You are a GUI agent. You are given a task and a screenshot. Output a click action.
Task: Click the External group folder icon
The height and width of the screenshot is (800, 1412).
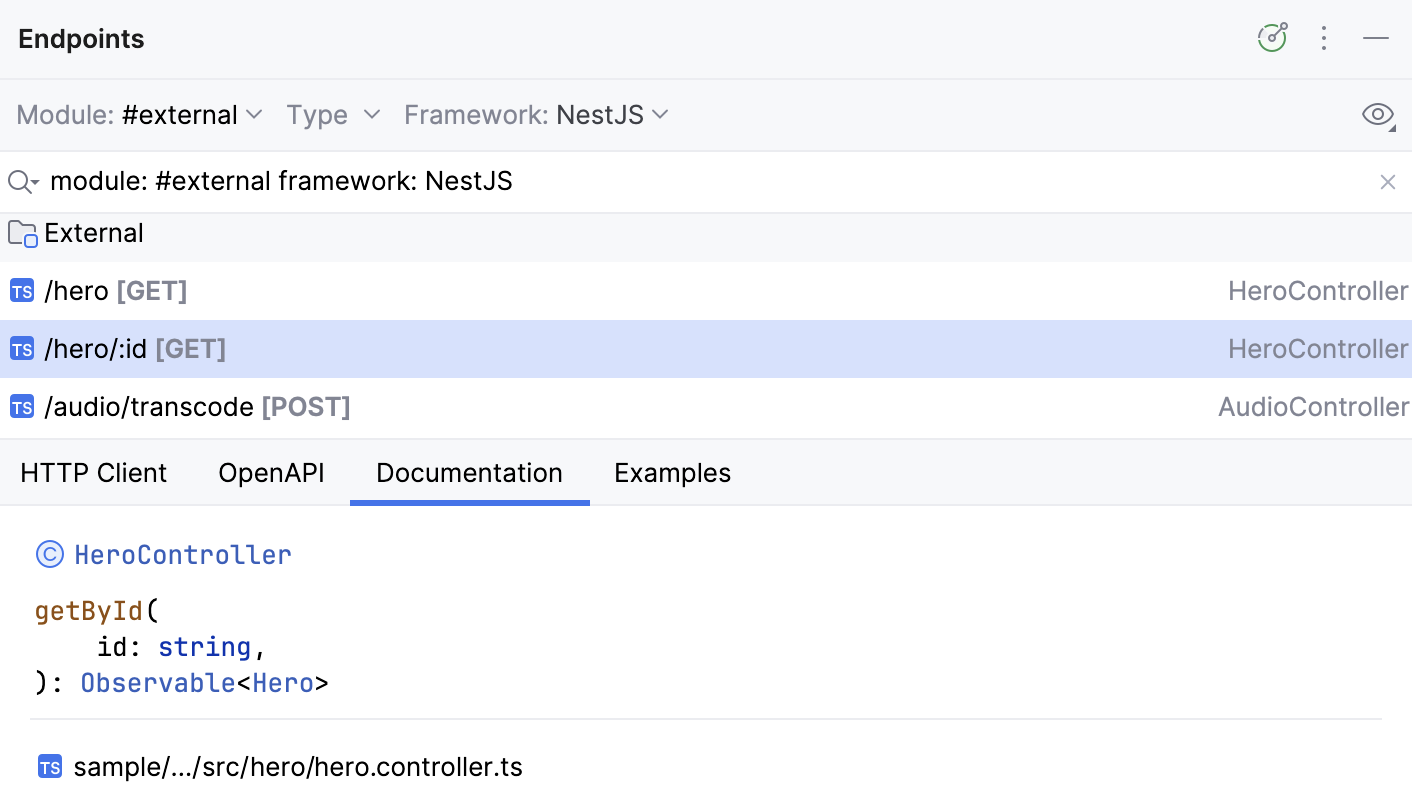[x=22, y=233]
